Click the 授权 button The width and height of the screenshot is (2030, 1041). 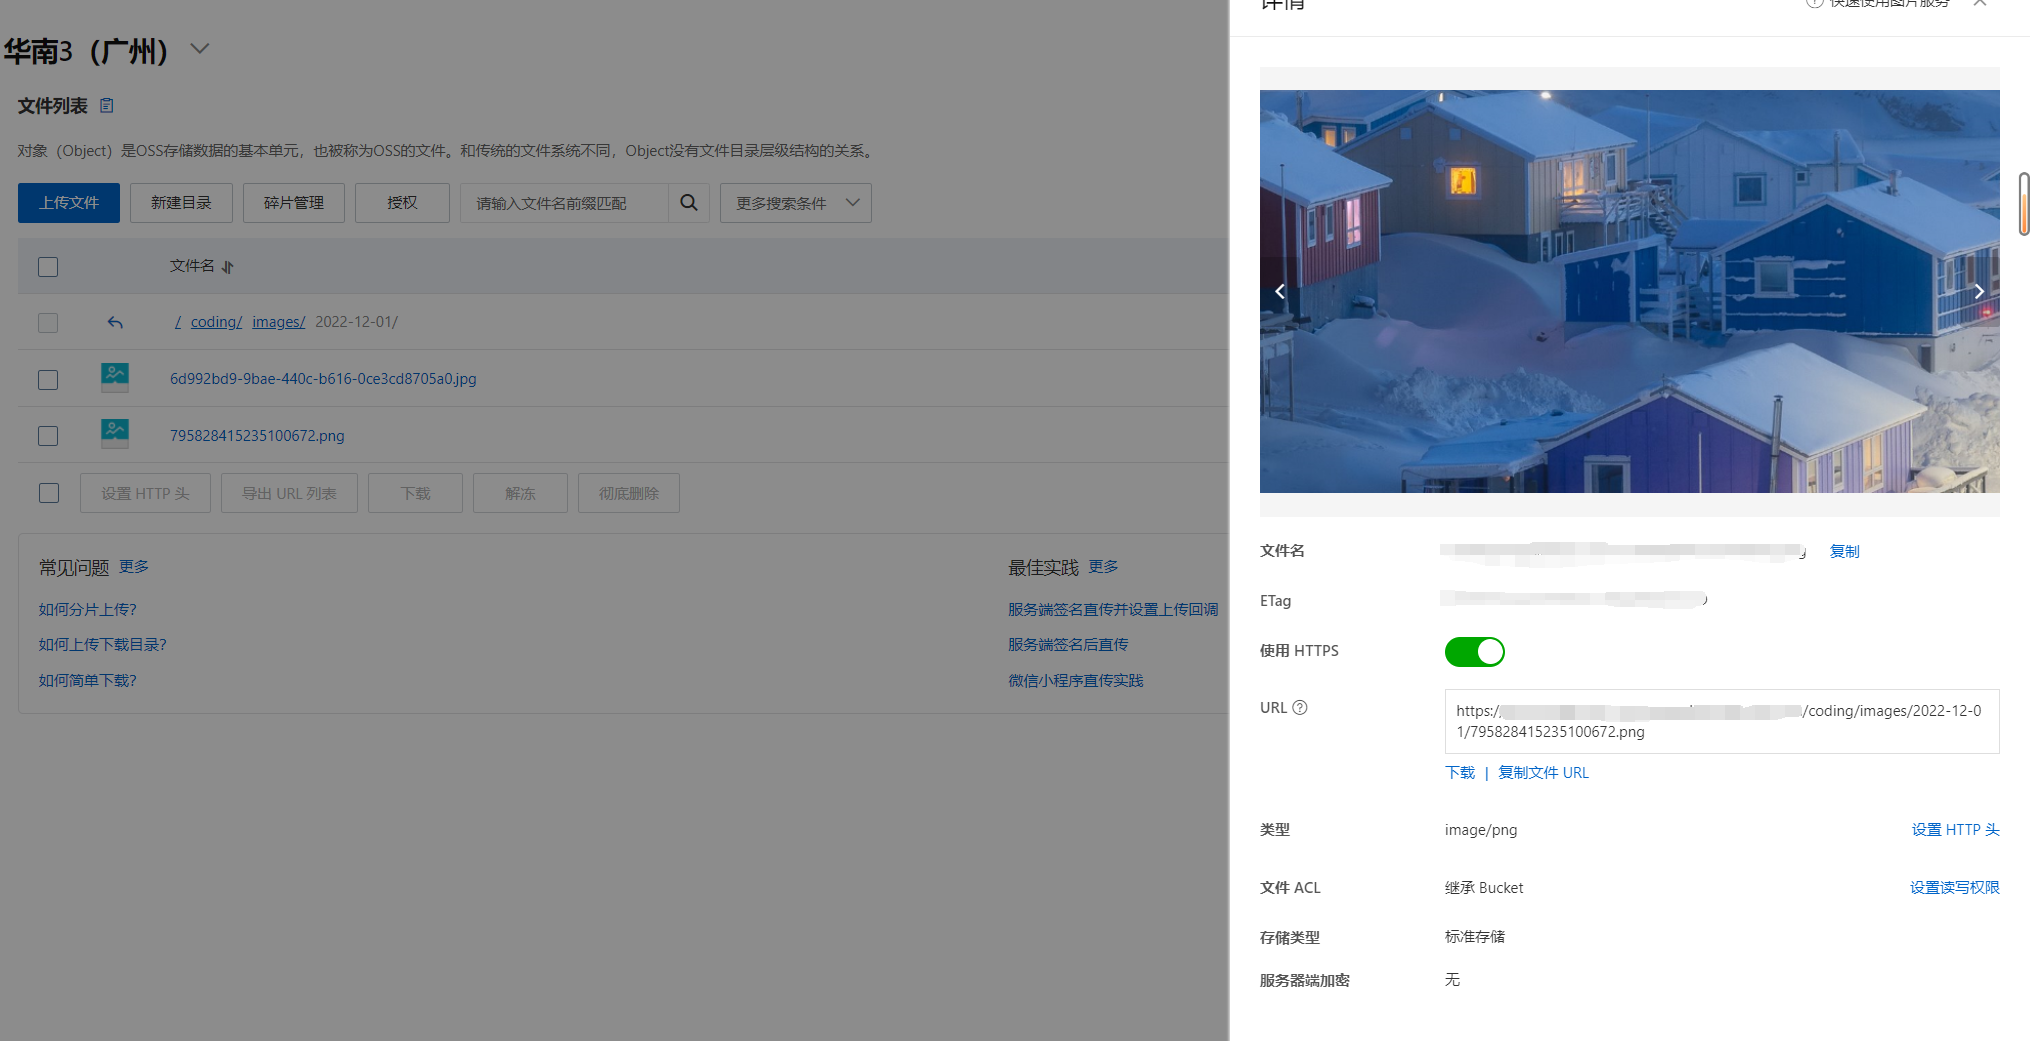[402, 203]
